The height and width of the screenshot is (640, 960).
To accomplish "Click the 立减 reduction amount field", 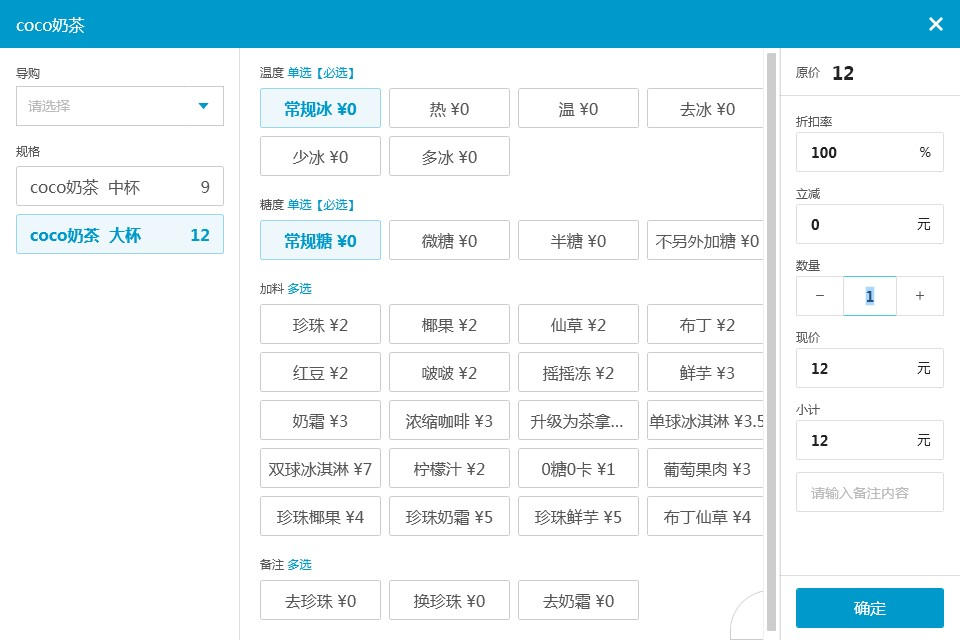I will (869, 224).
